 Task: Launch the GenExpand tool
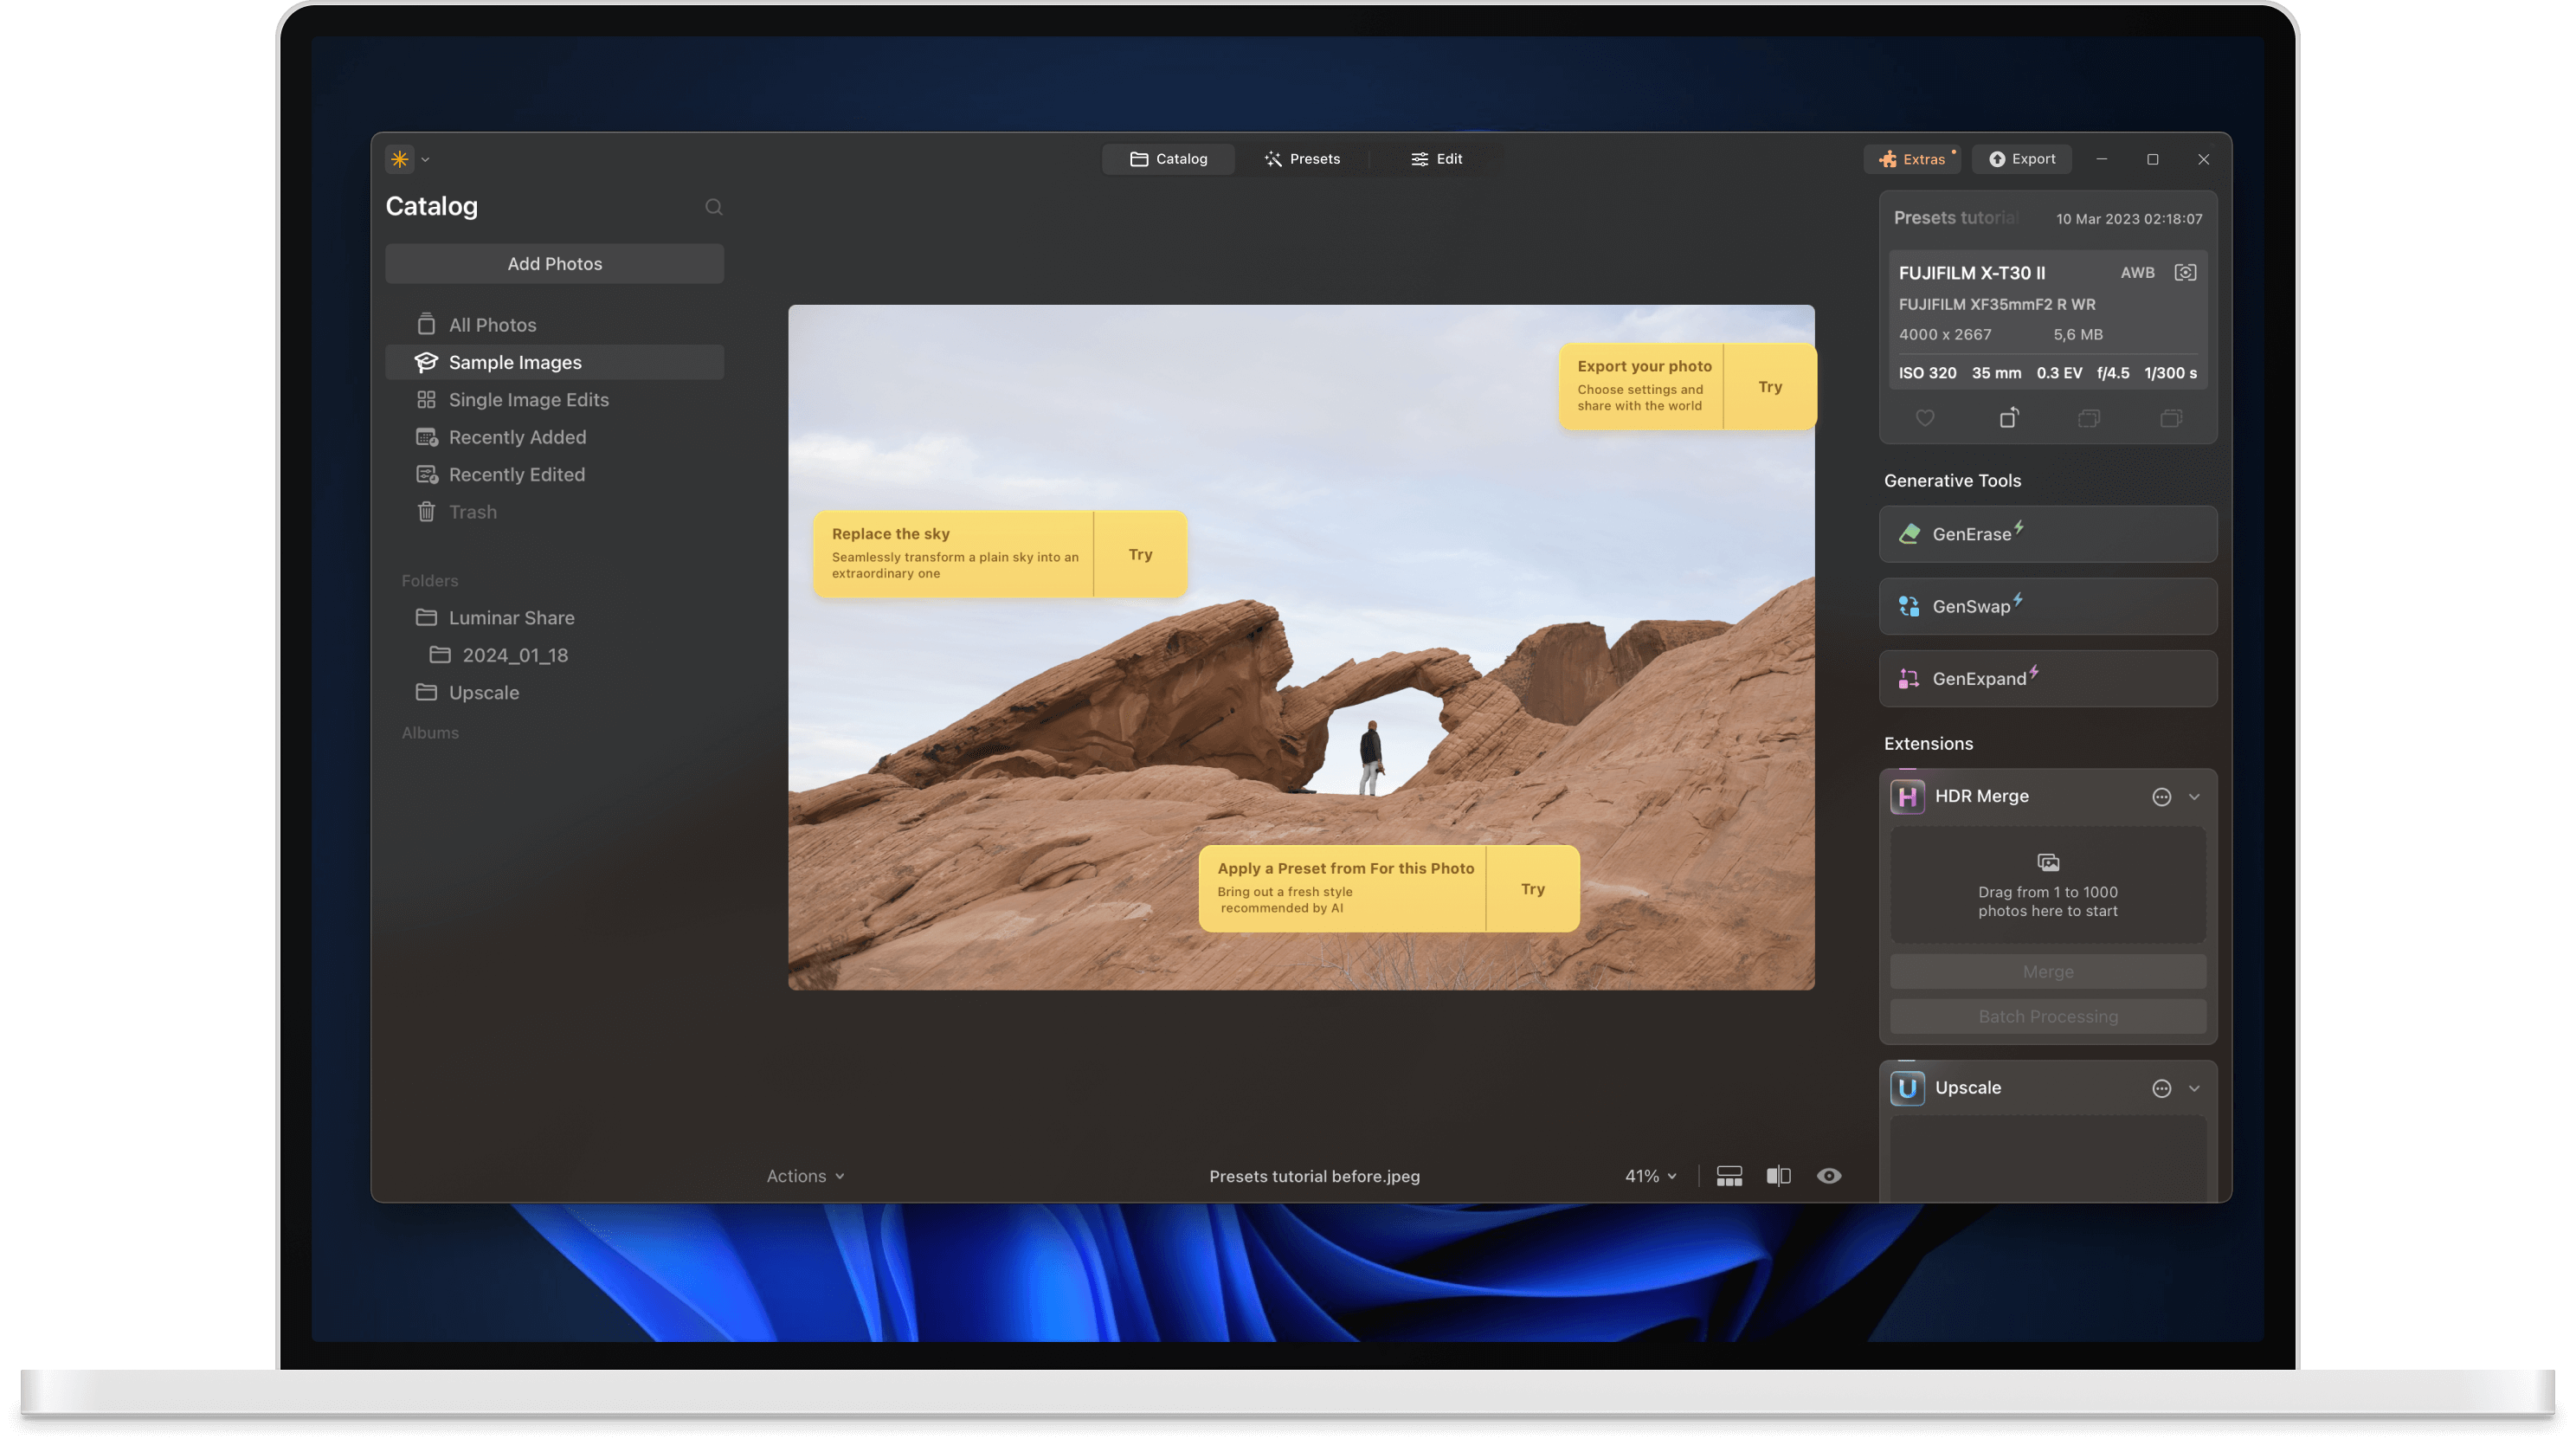tap(2046, 678)
